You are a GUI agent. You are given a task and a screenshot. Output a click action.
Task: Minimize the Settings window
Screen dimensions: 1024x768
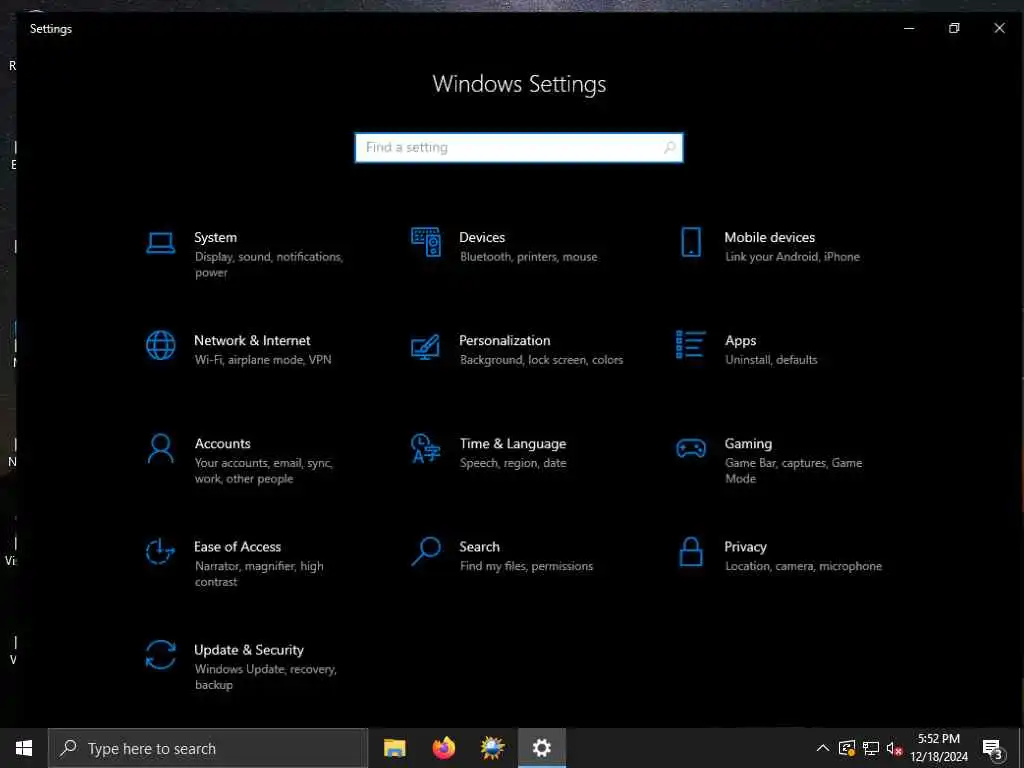(x=909, y=28)
